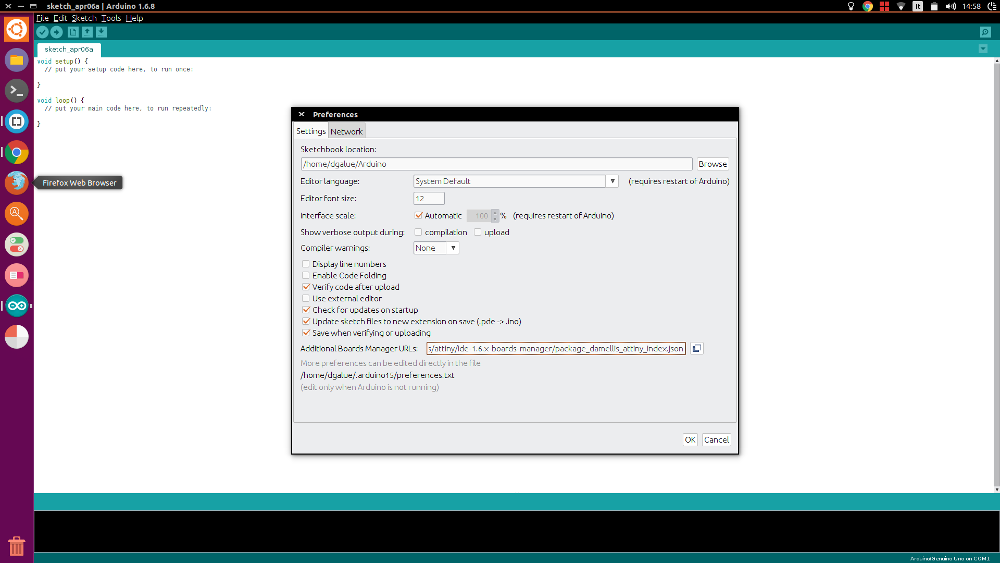Toggle Save when verifying or uploading

[306, 333]
